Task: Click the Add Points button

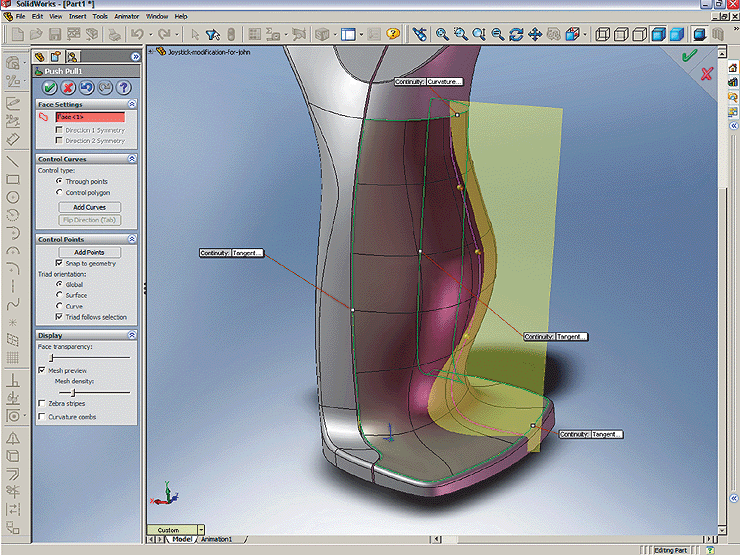Action: click(90, 252)
